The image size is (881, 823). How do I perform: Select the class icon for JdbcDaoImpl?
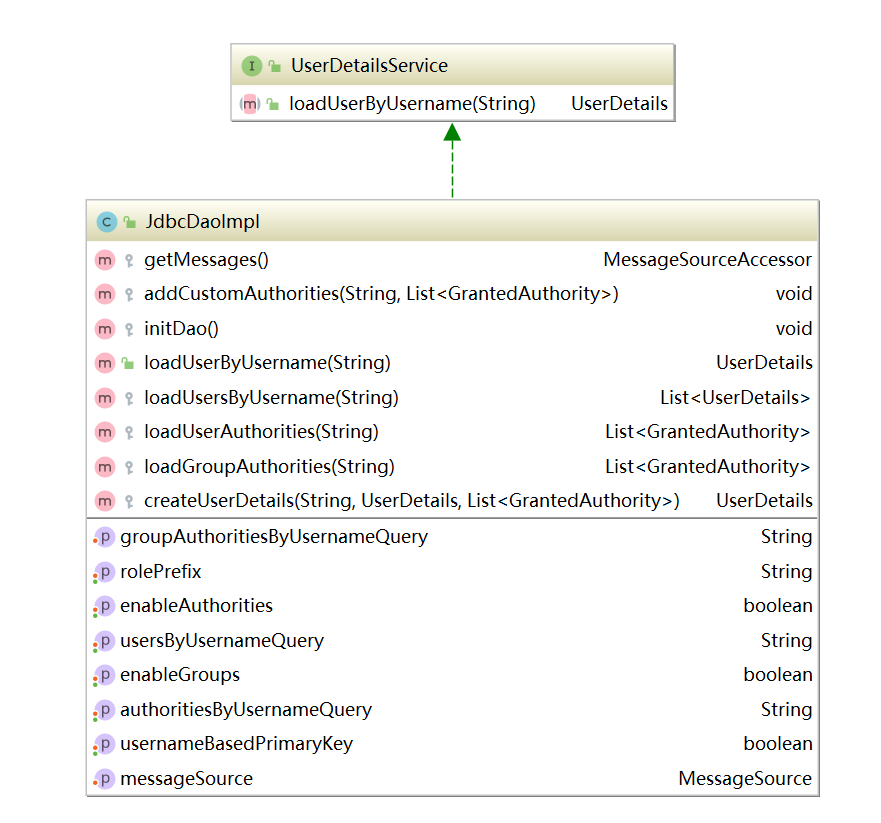tap(106, 222)
